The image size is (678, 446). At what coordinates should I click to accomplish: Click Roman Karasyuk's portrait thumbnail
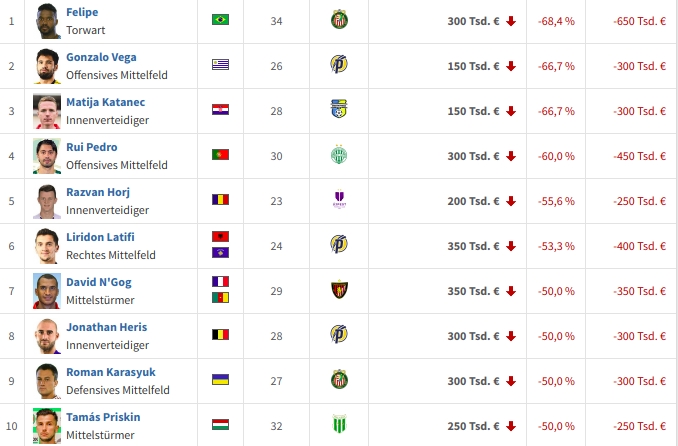tap(46, 380)
